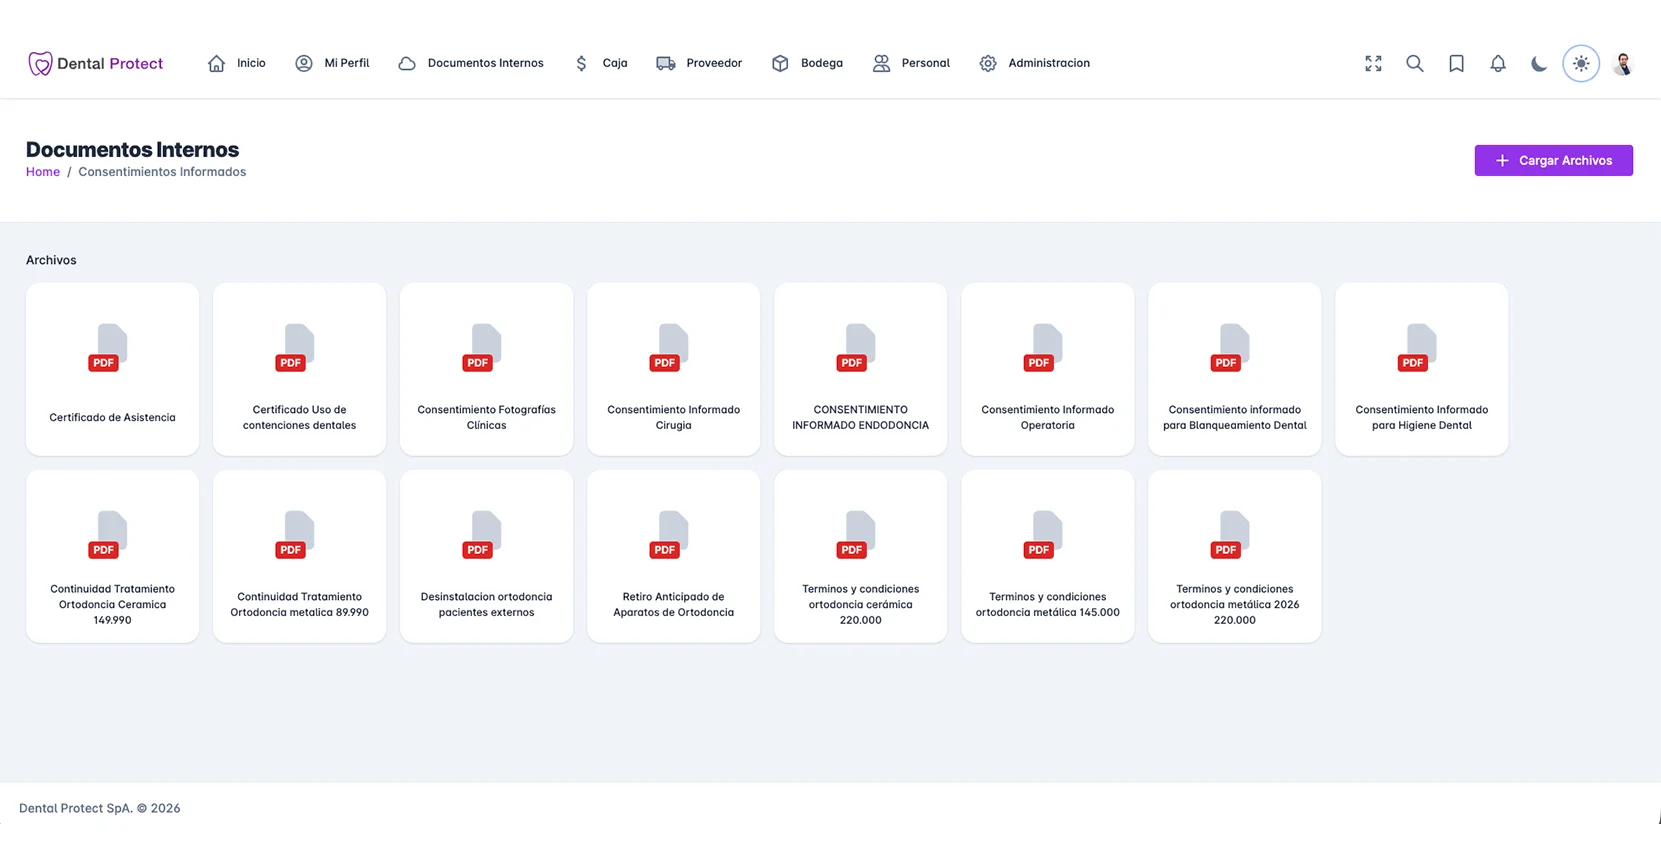Open PDF icon of CONSENTIMIENTO INFORMADO ENDODONCIA
Screen dimensions: 1661x863
coord(856,348)
